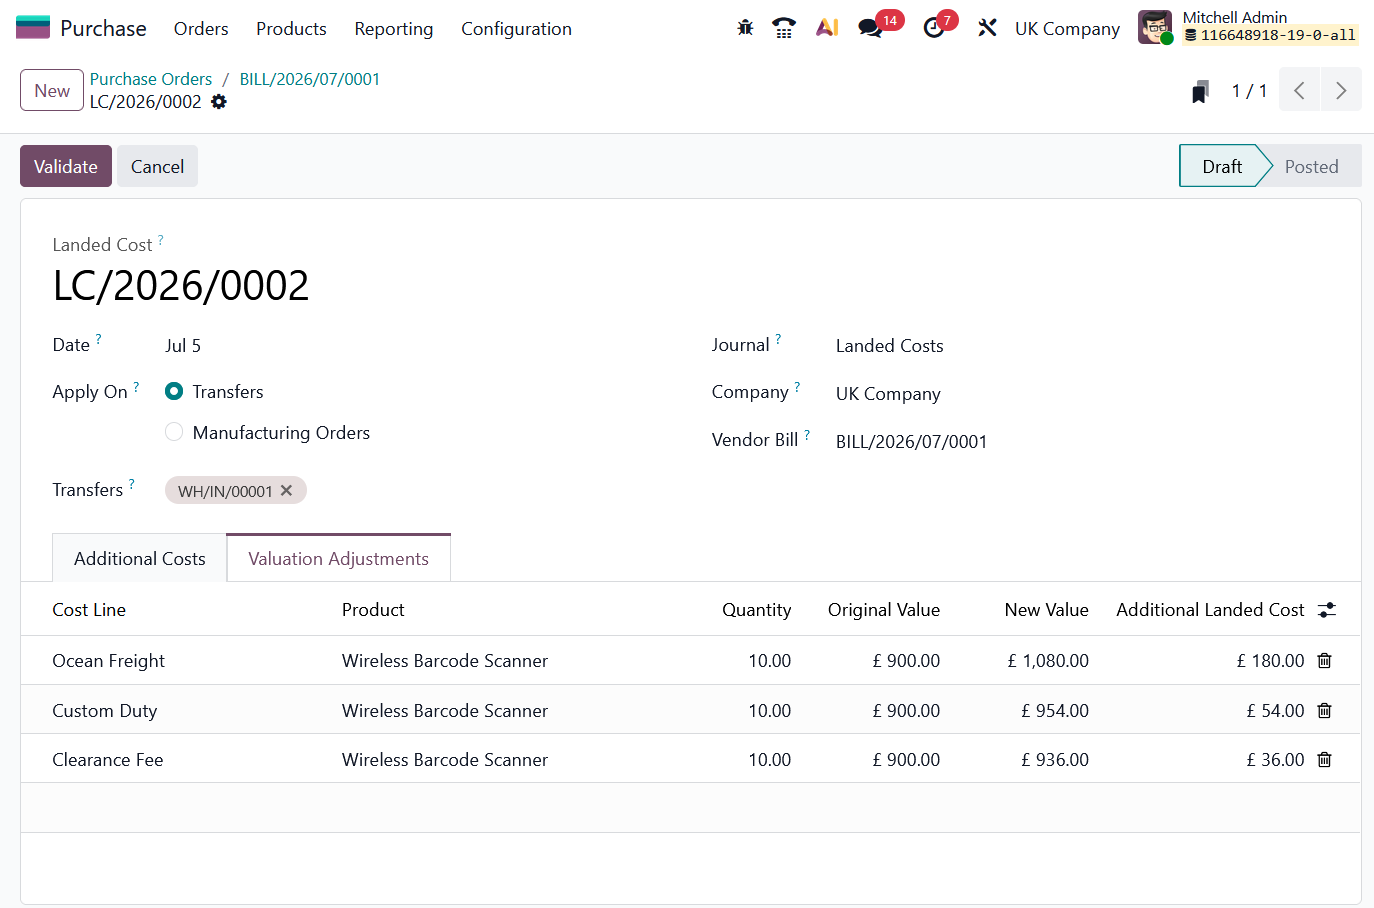Viewport: 1374px width, 908px height.
Task: Sort by Product column header
Action: pos(373,610)
